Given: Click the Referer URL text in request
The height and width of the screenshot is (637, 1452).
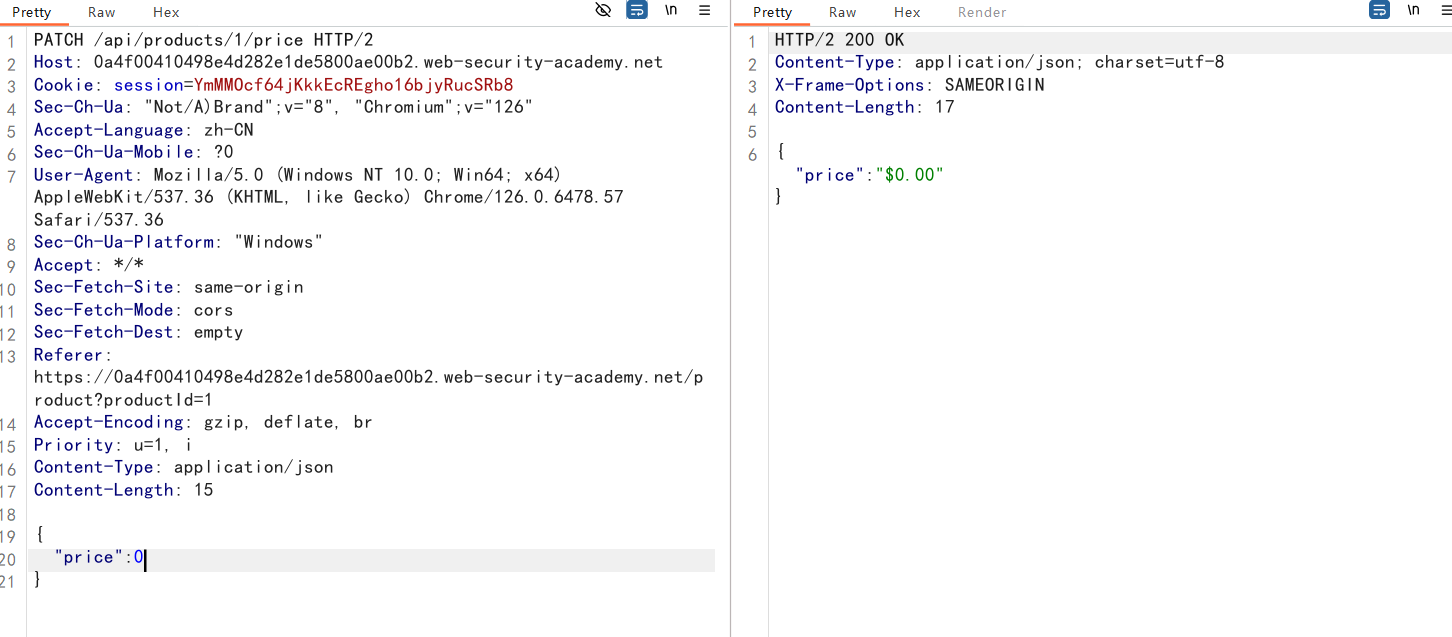Looking at the screenshot, I should [x=368, y=378].
